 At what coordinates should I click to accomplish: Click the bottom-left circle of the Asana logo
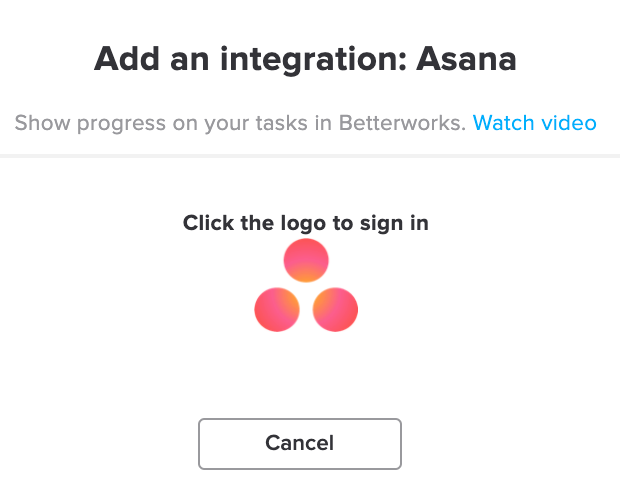click(x=277, y=309)
